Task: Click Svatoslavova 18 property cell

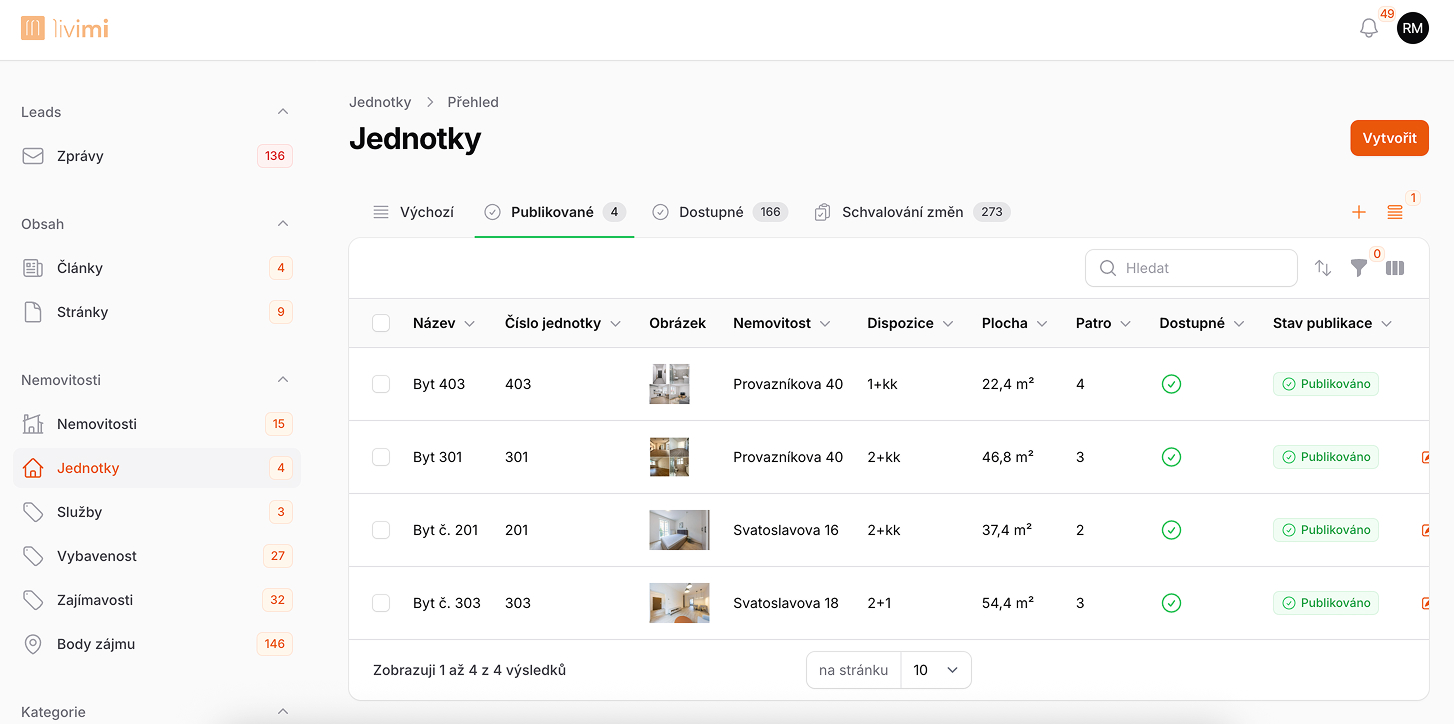Action: click(x=786, y=603)
